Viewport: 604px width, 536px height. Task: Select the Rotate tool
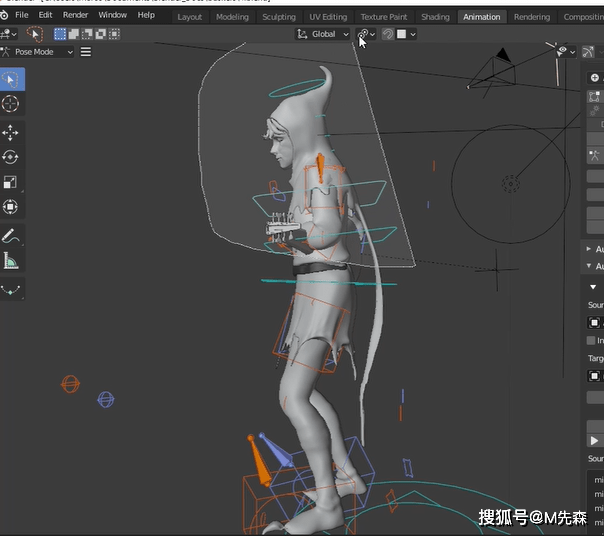10,157
